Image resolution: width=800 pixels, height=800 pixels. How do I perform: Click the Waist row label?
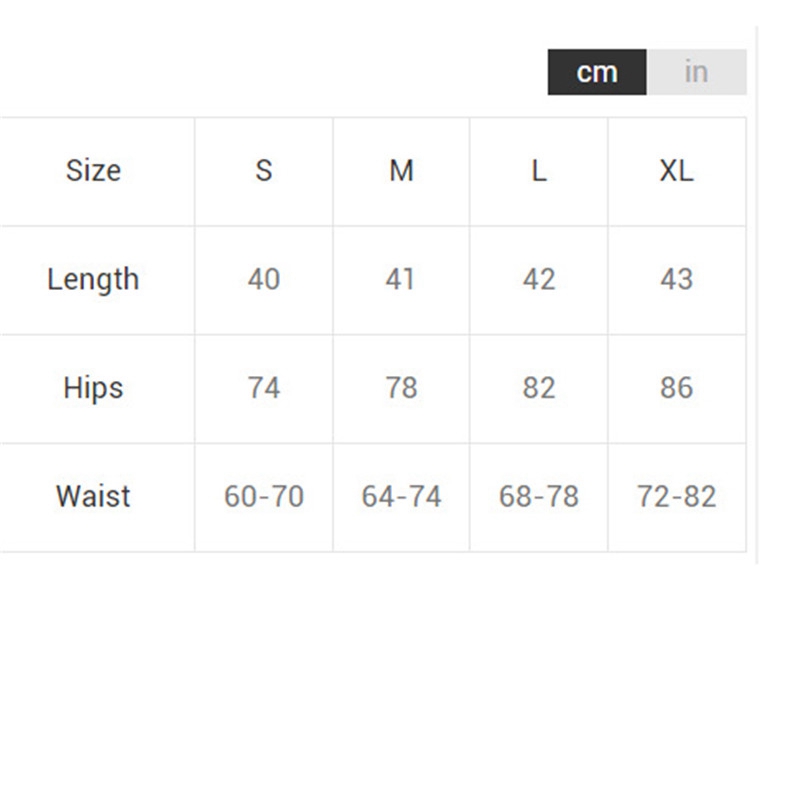tap(93, 496)
